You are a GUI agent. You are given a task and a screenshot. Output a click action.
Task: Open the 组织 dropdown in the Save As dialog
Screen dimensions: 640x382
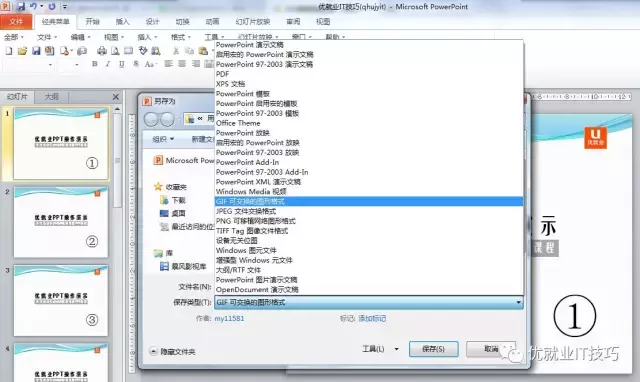[x=163, y=139]
